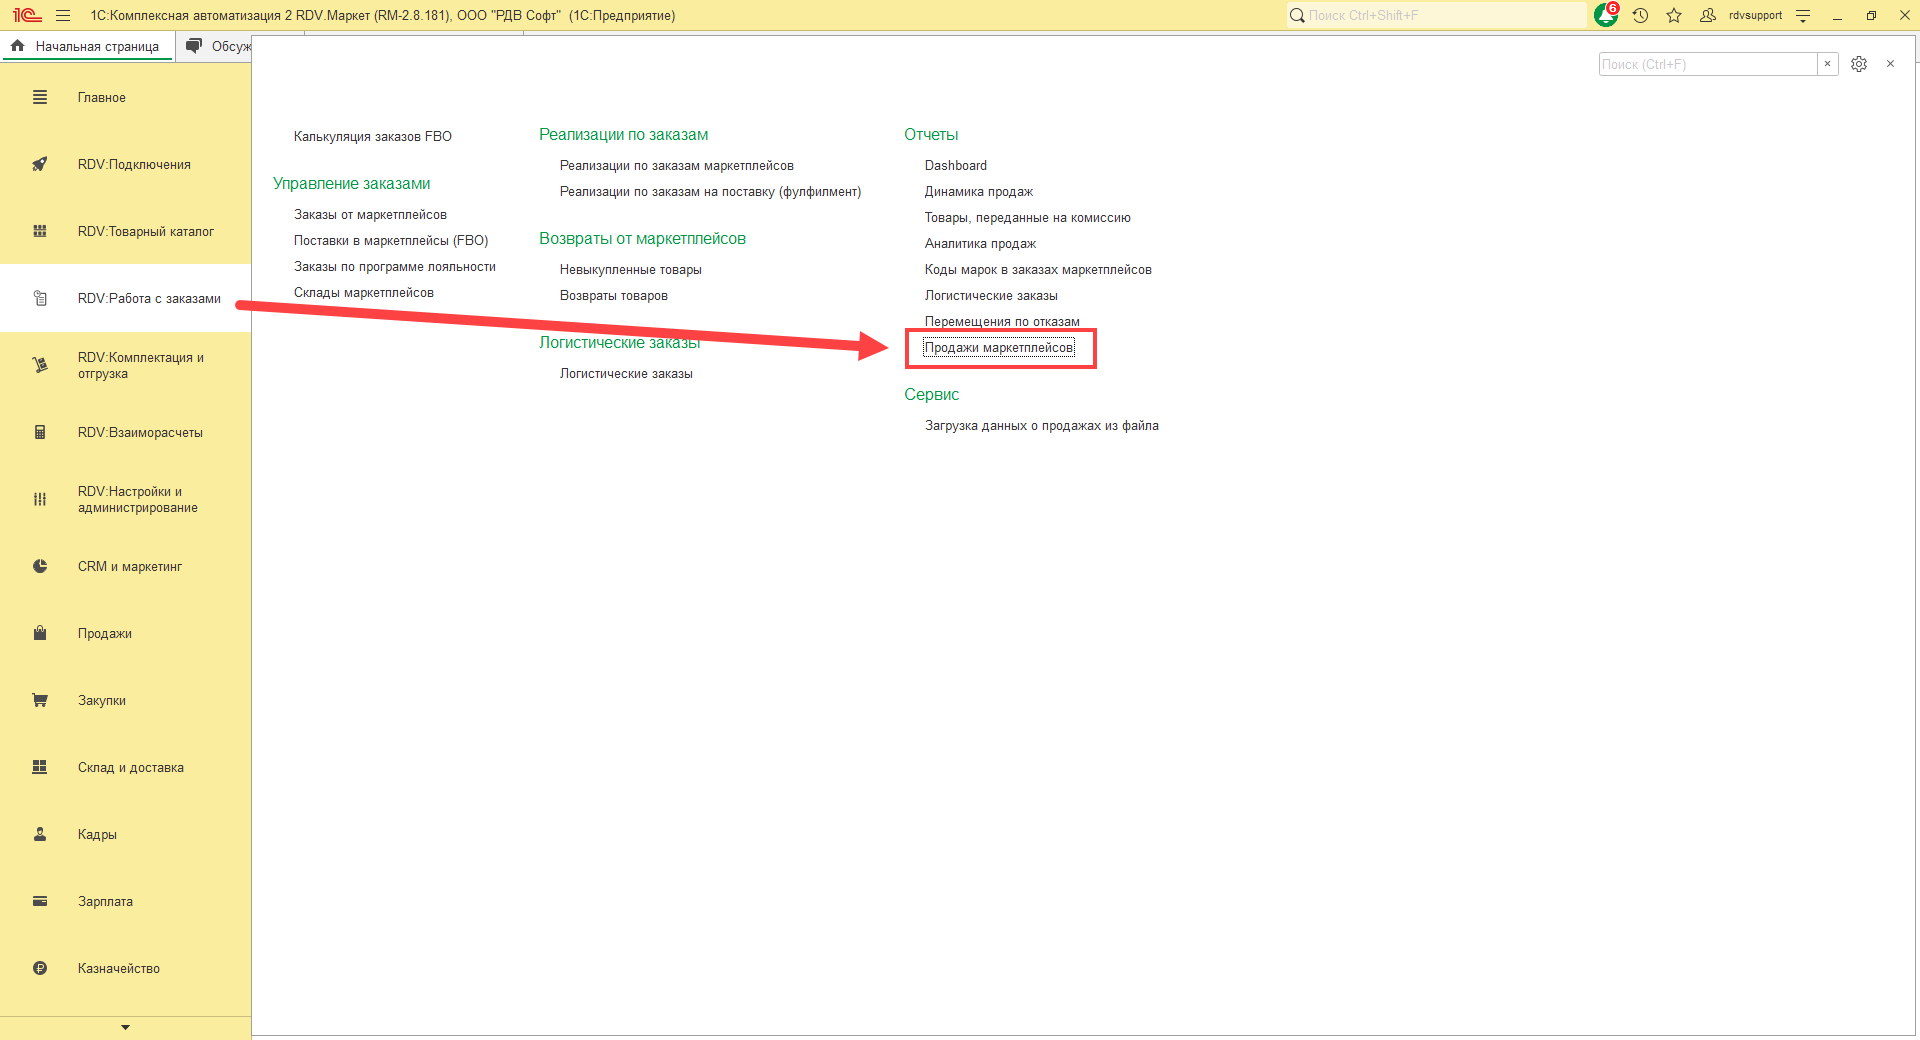Click the RDV:Комплектация и отгрузка icon
This screenshot has width=1920, height=1040.
coord(40,365)
